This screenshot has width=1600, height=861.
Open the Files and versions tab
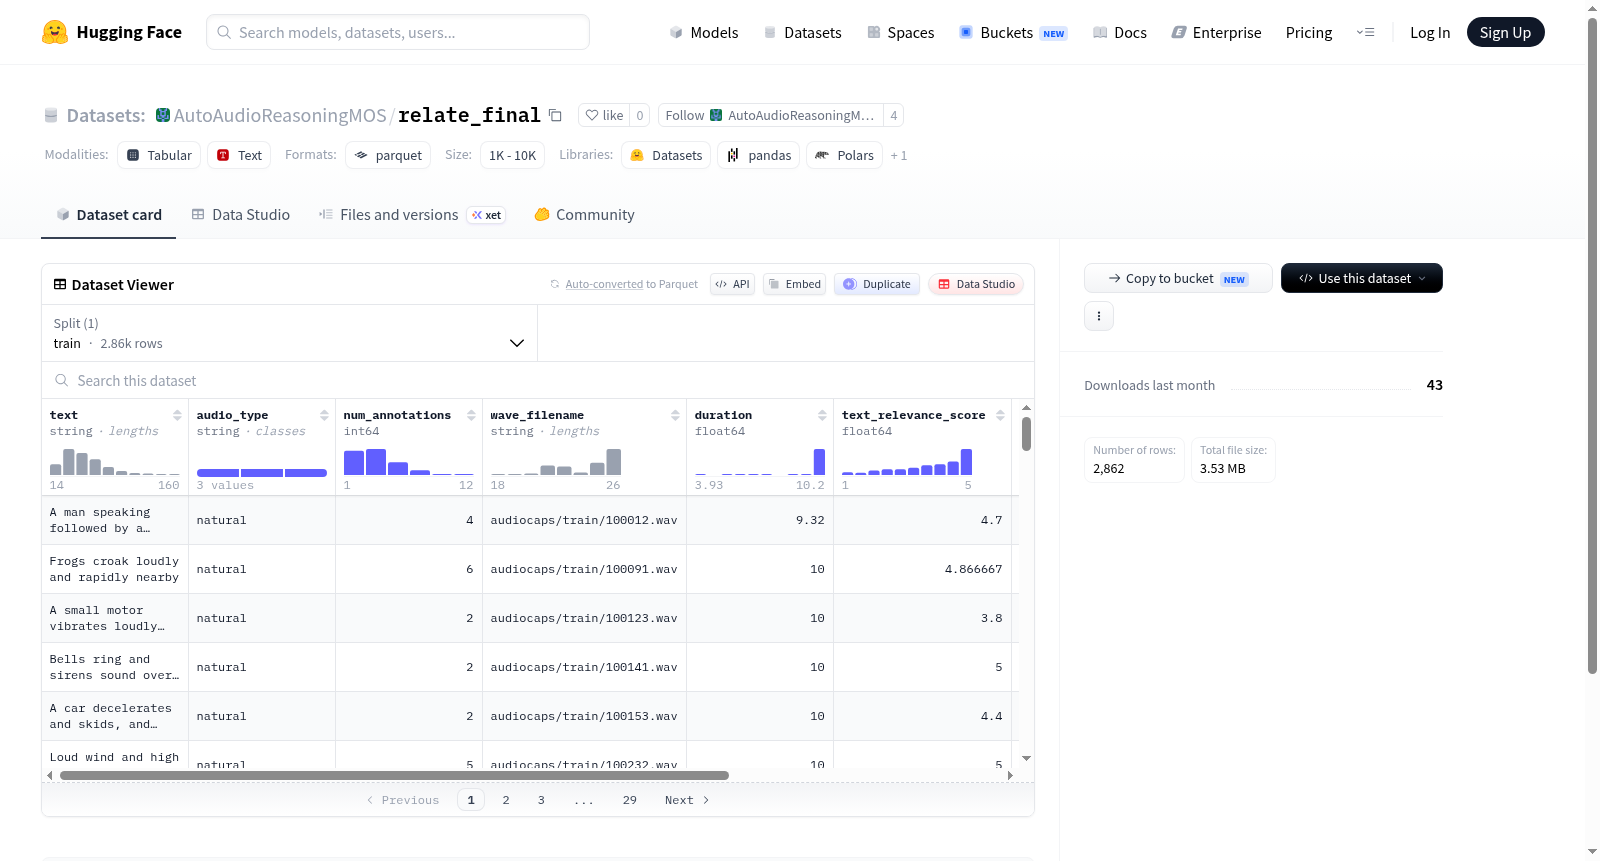click(412, 214)
